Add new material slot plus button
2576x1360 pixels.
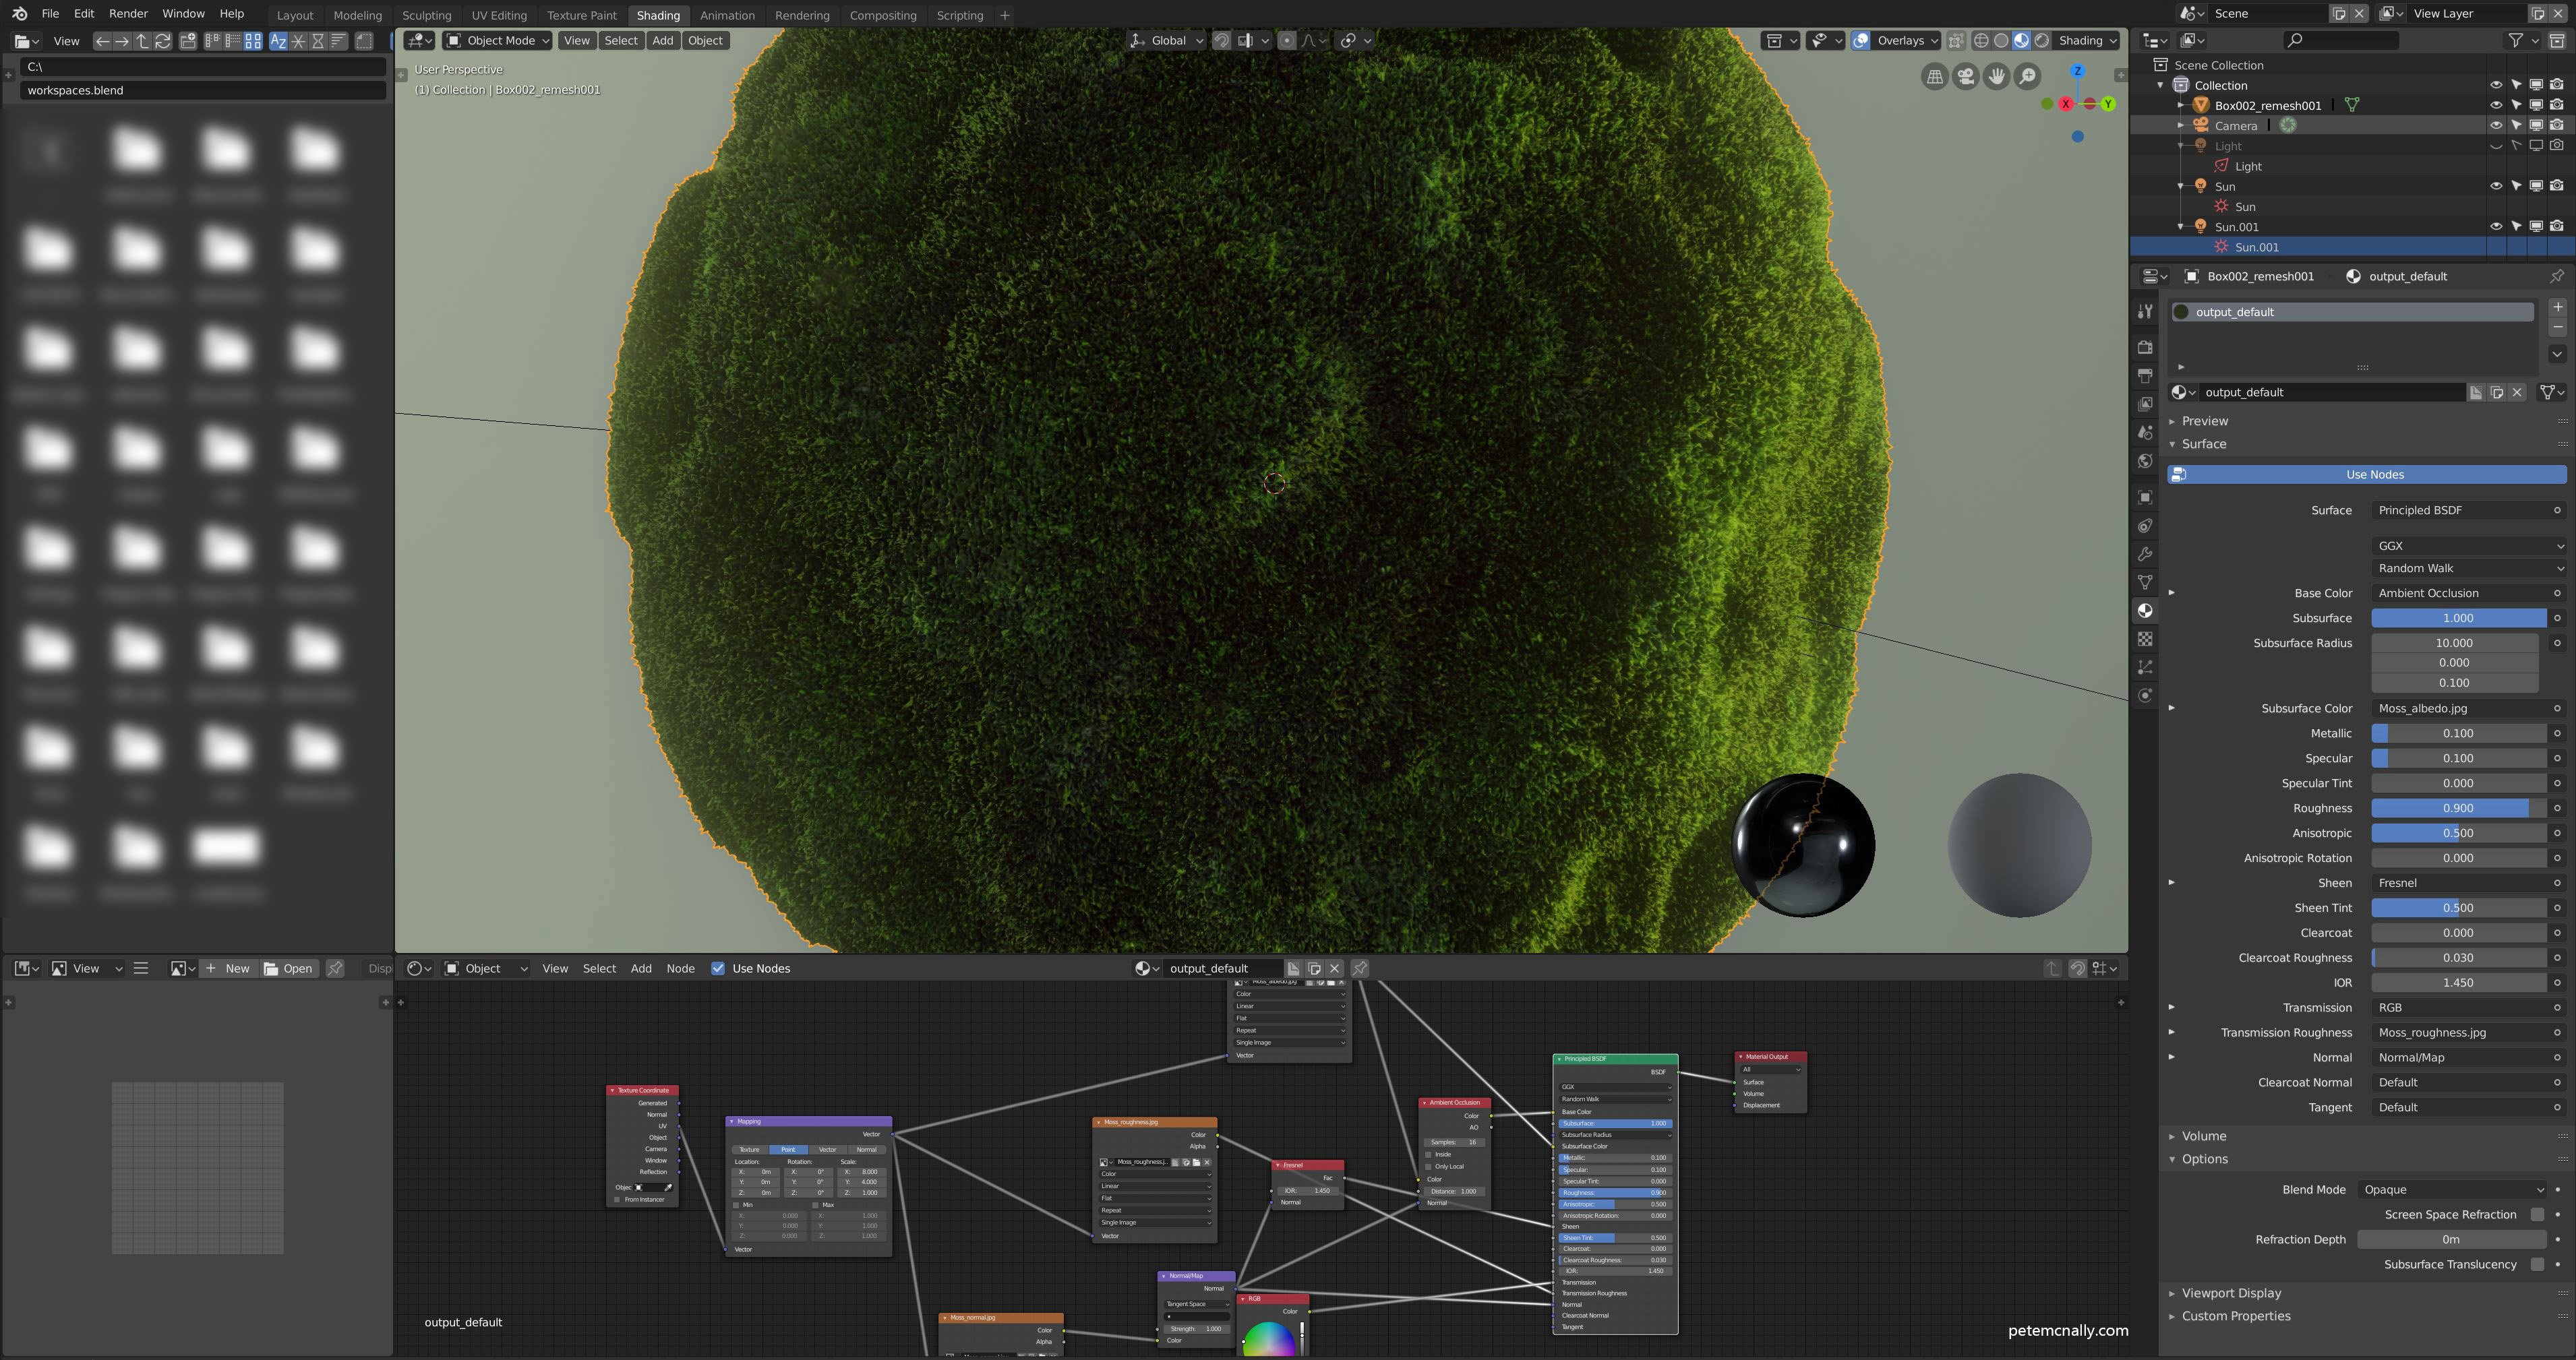[2557, 307]
